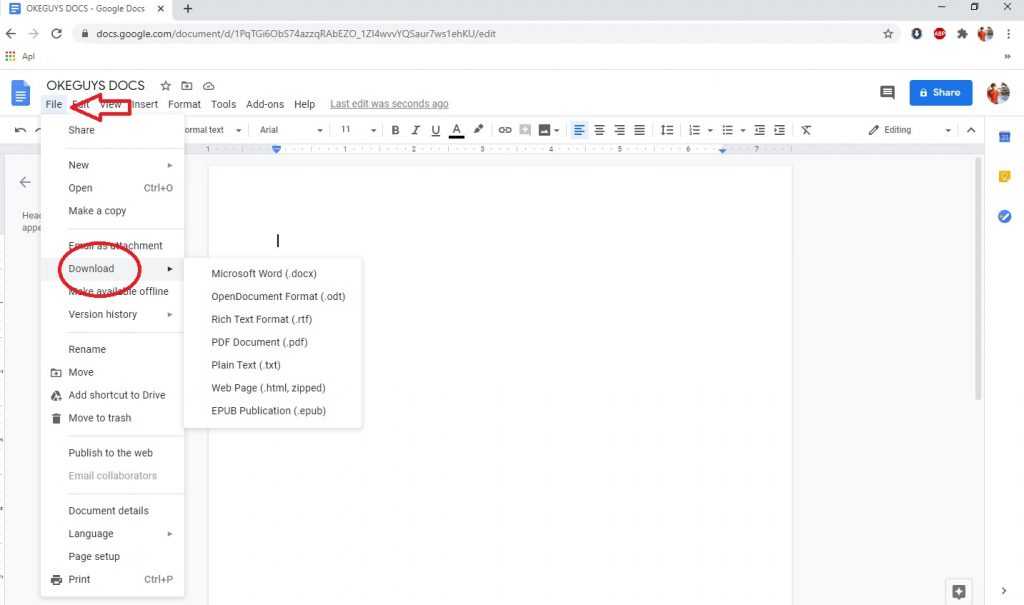Decrease the indent
This screenshot has height=605, width=1024.
tap(760, 130)
